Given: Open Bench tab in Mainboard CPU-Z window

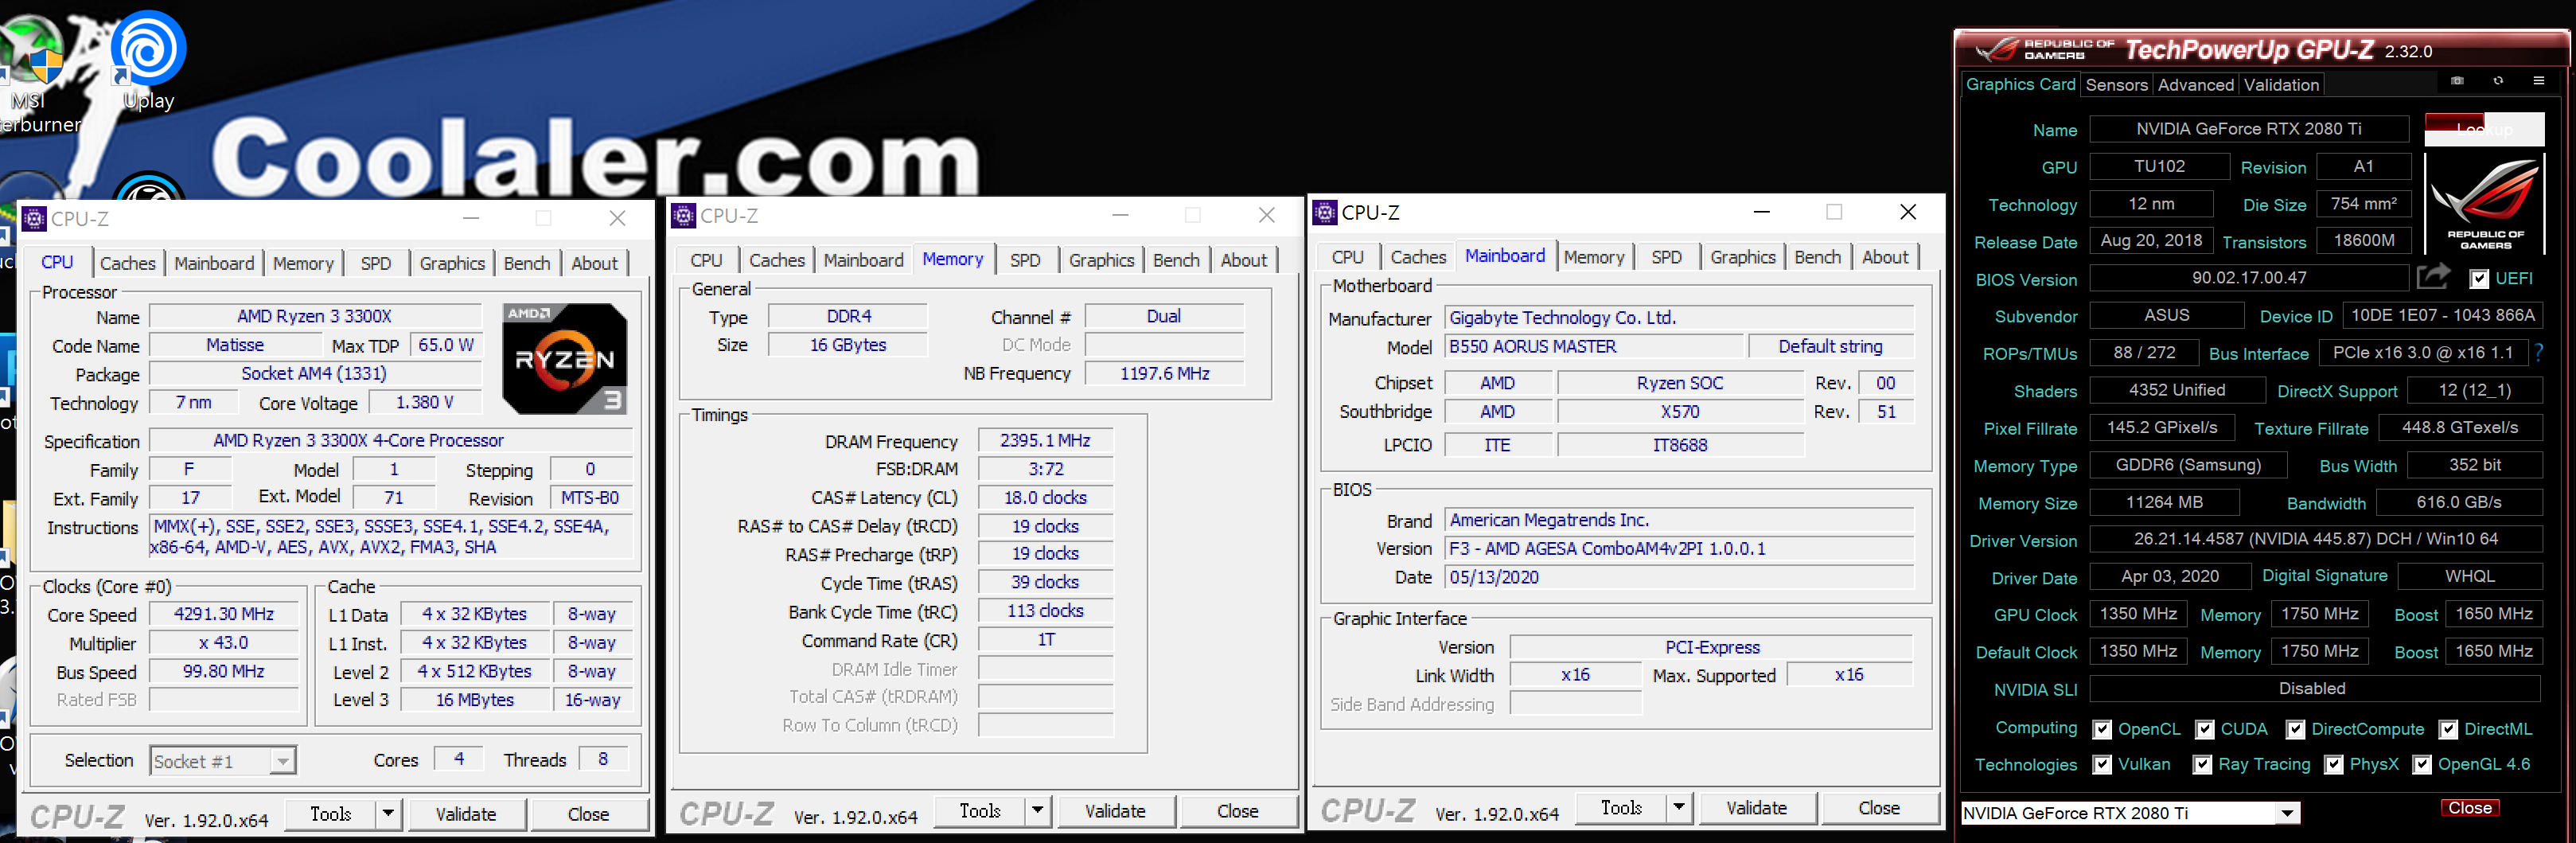Looking at the screenshot, I should click(x=1817, y=257).
